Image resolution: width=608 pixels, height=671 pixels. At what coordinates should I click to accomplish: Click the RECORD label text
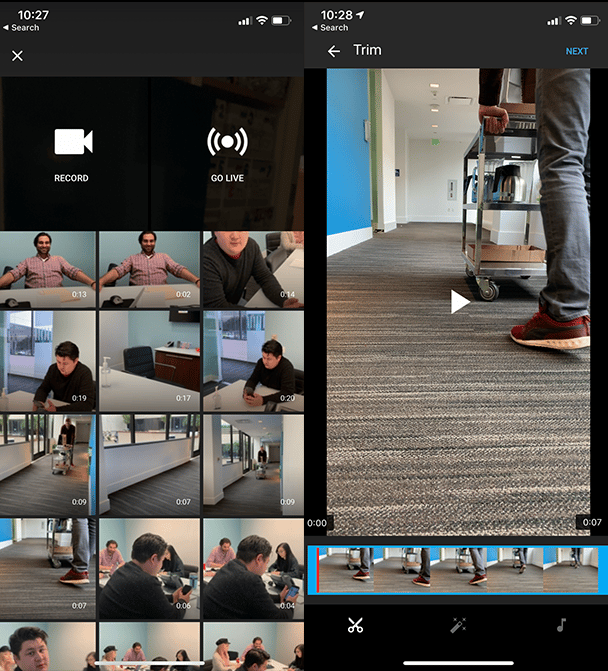[x=71, y=178]
